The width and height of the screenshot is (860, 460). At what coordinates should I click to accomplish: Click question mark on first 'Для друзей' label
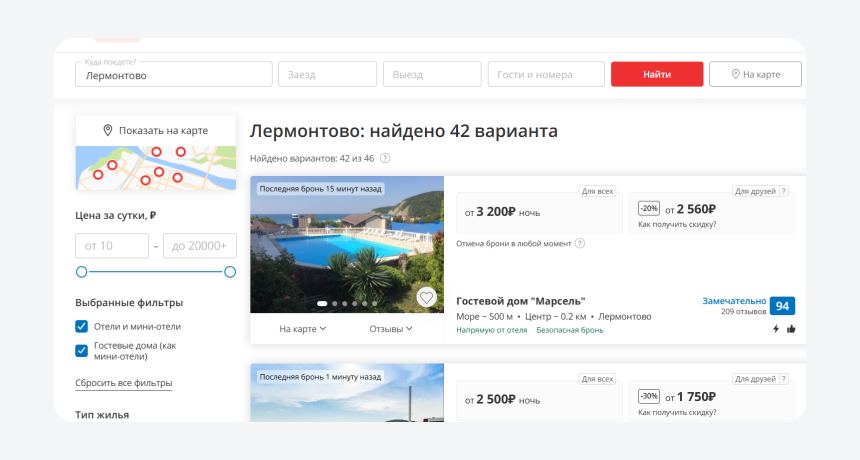point(784,191)
